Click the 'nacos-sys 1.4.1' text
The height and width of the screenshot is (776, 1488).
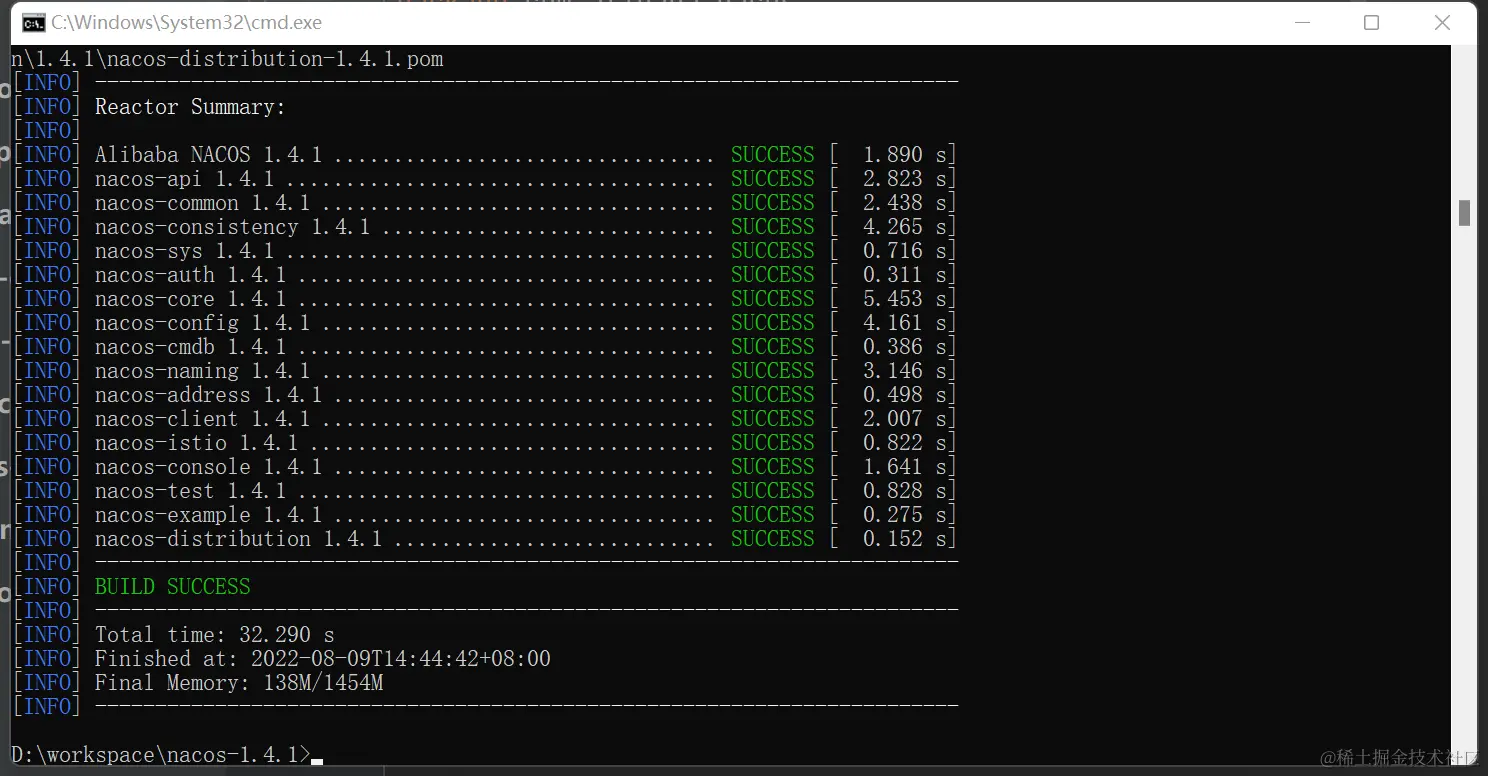(x=184, y=251)
